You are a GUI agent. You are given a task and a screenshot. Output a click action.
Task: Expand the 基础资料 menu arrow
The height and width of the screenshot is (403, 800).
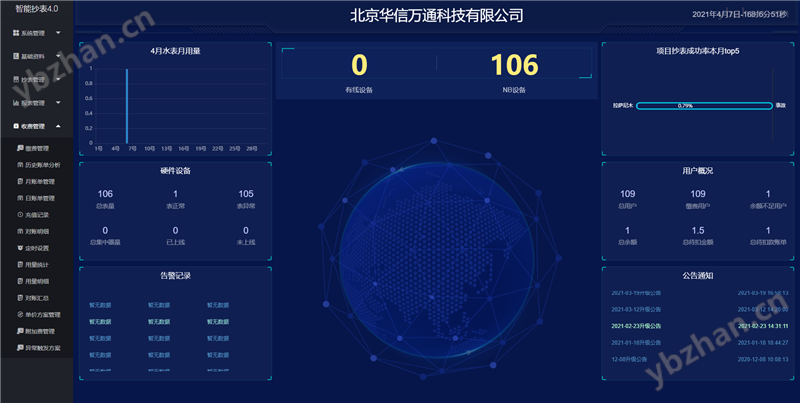click(58, 56)
